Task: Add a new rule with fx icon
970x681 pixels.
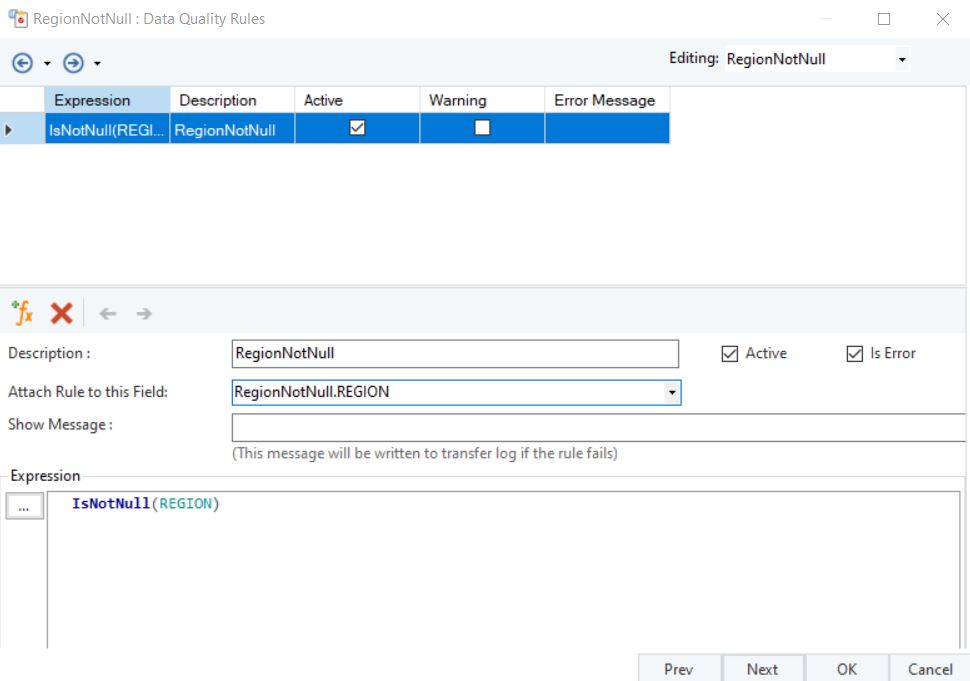Action: point(22,313)
